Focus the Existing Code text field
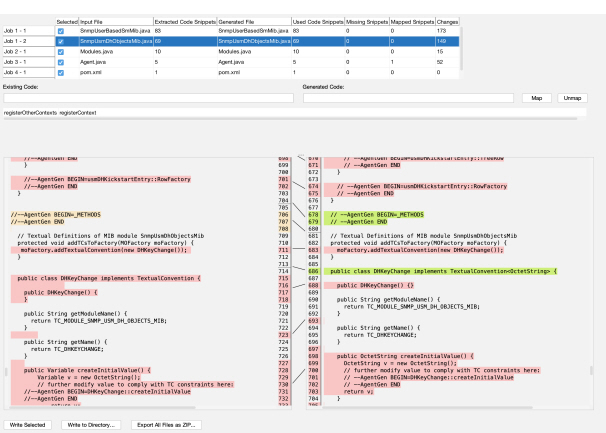Viewport: 606px width, 433px height. coord(150,98)
